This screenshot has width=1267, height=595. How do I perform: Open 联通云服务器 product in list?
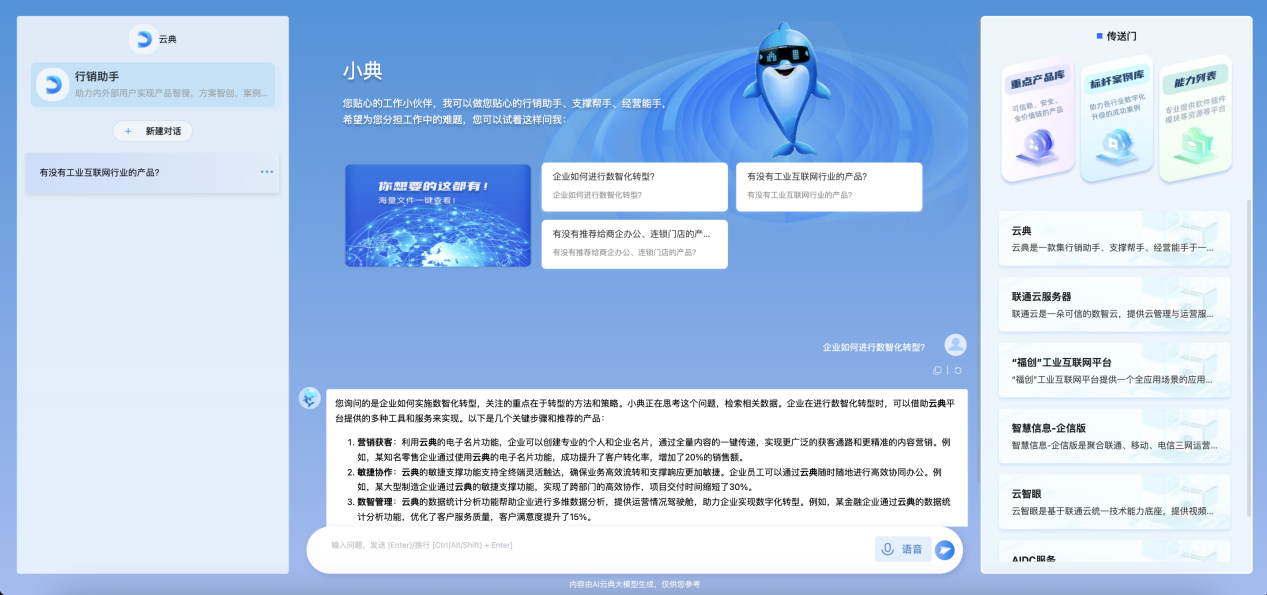[1115, 304]
